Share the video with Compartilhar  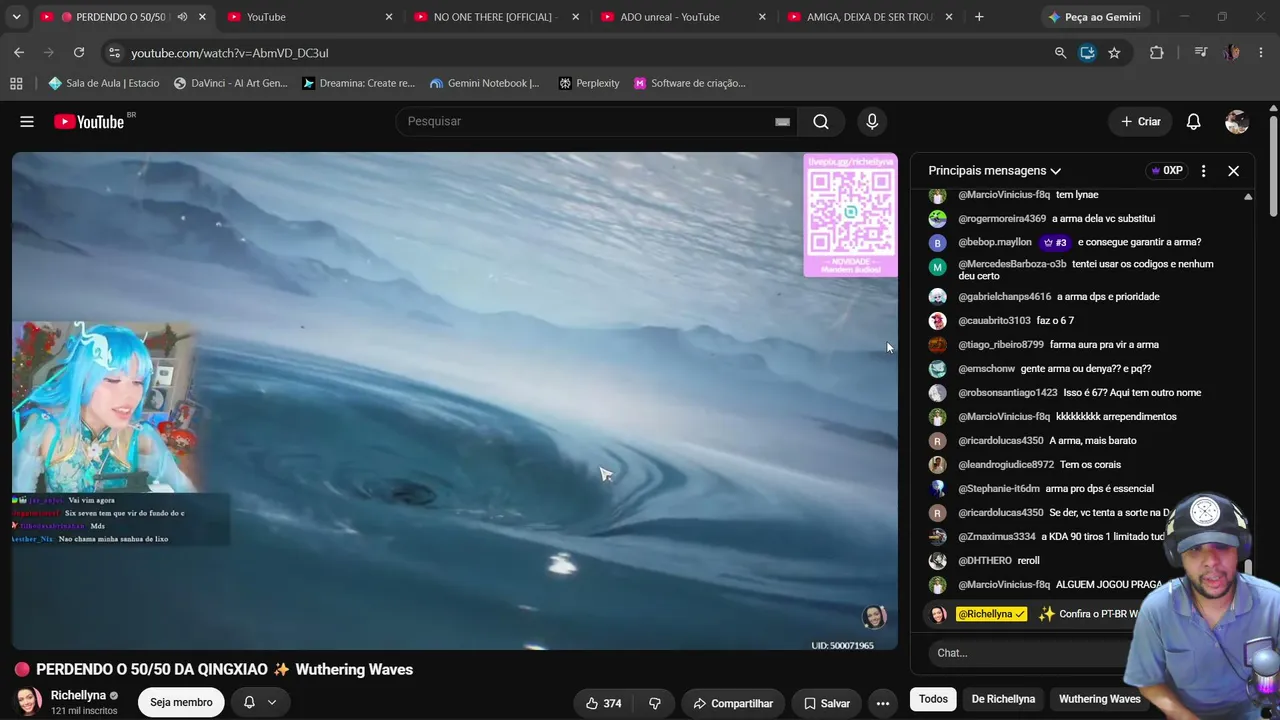[733, 703]
